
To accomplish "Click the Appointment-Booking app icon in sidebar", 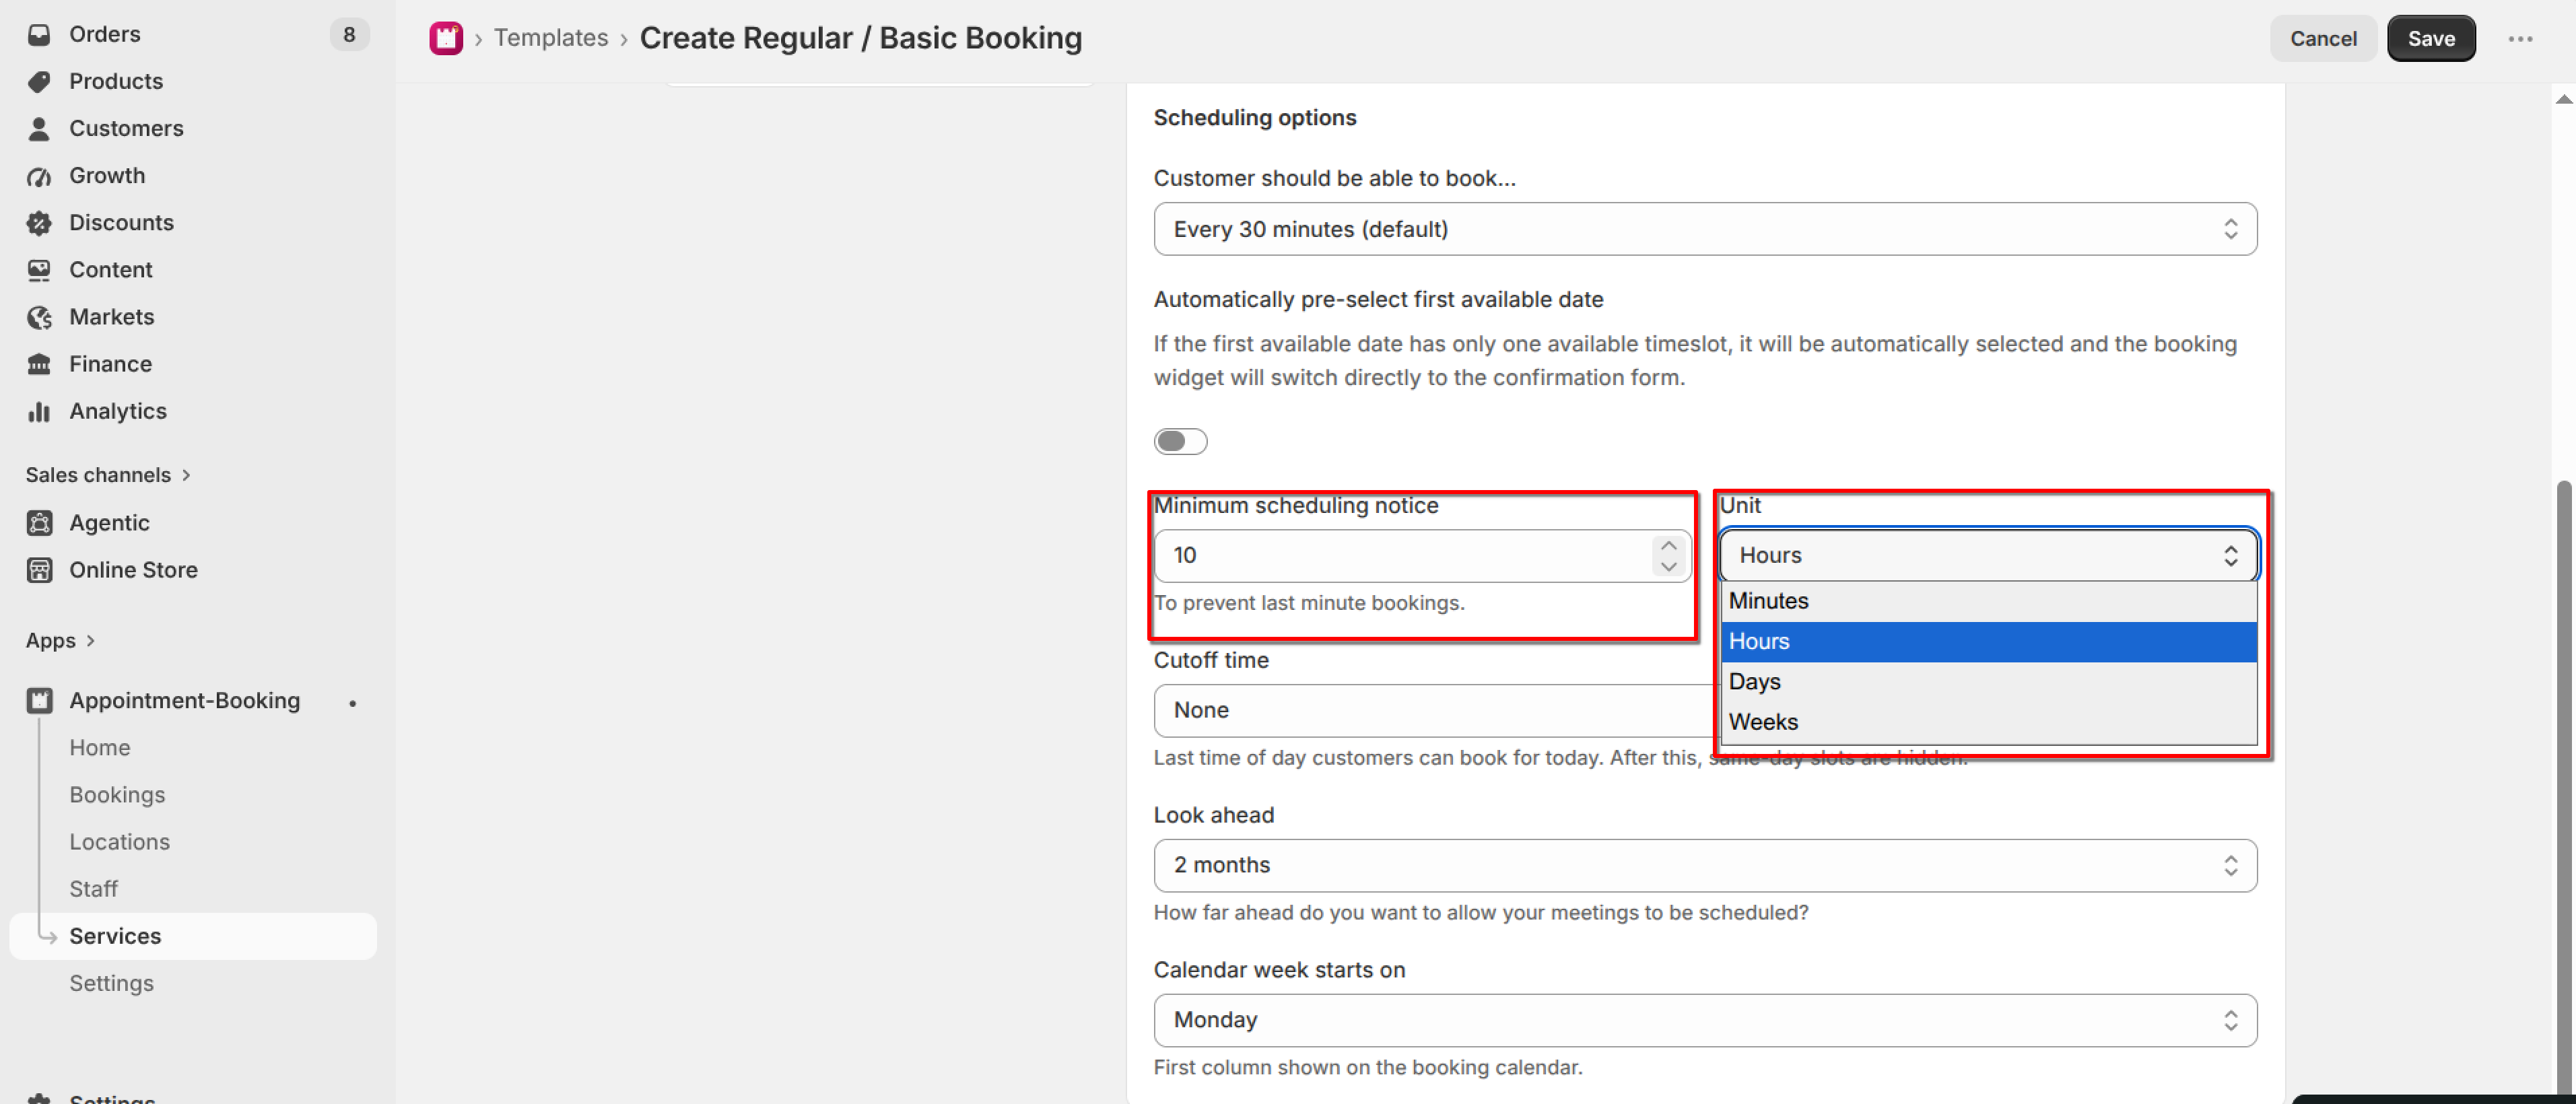I will [39, 700].
